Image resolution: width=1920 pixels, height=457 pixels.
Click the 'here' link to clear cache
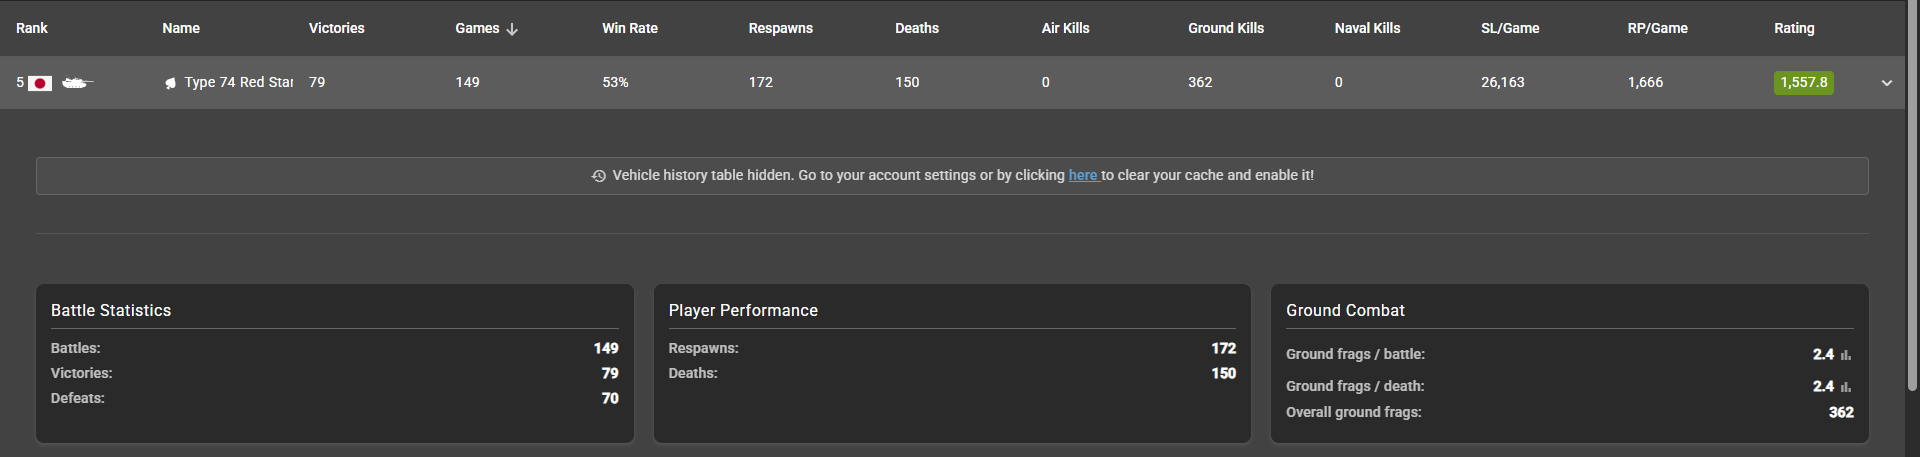(1083, 175)
